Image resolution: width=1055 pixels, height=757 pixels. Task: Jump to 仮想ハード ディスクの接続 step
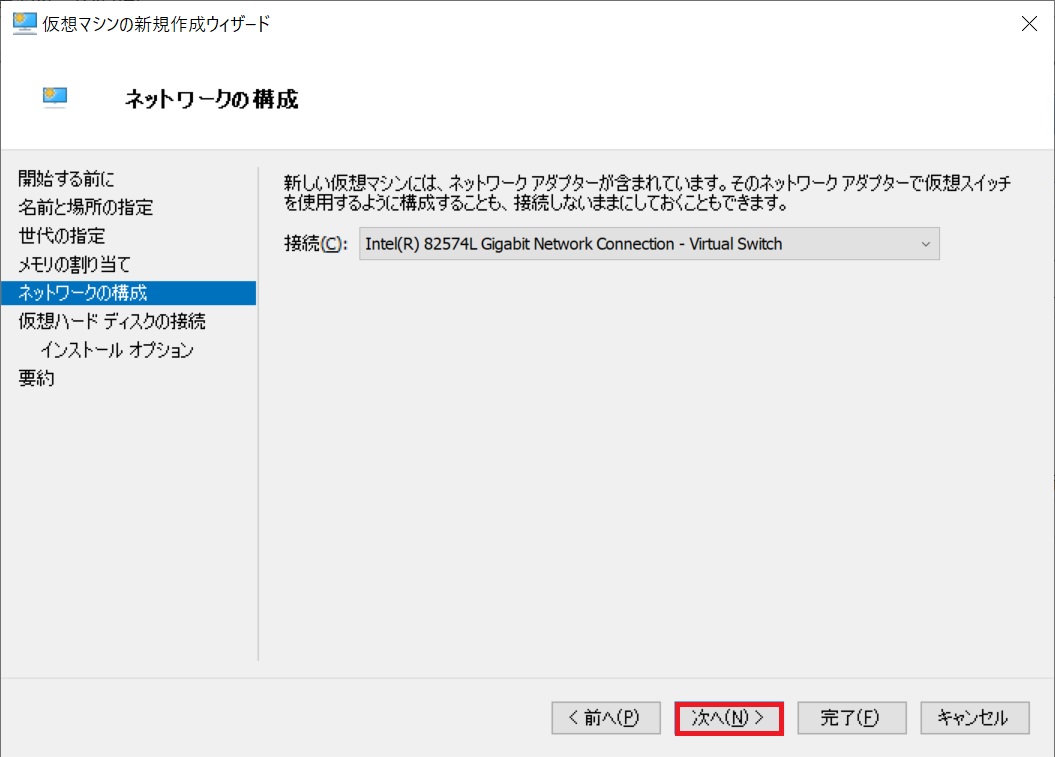click(x=112, y=321)
